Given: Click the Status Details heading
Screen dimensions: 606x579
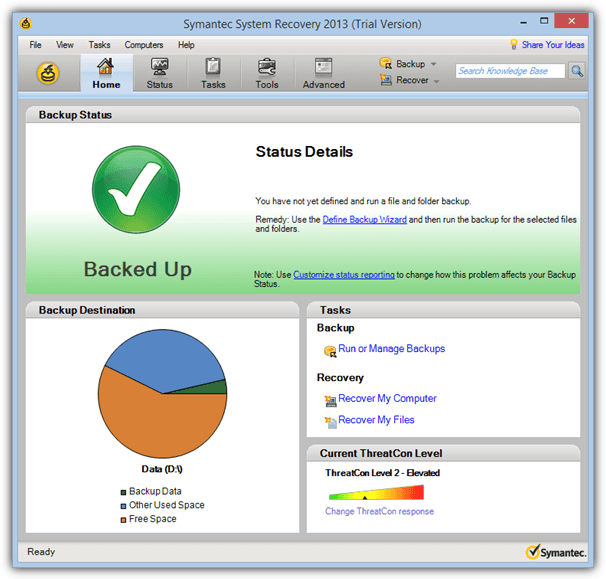Looking at the screenshot, I should tap(304, 152).
